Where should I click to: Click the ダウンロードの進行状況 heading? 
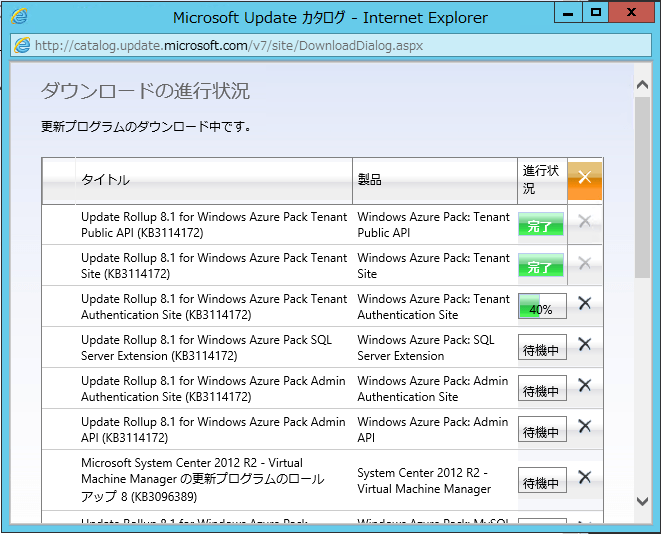(145, 91)
